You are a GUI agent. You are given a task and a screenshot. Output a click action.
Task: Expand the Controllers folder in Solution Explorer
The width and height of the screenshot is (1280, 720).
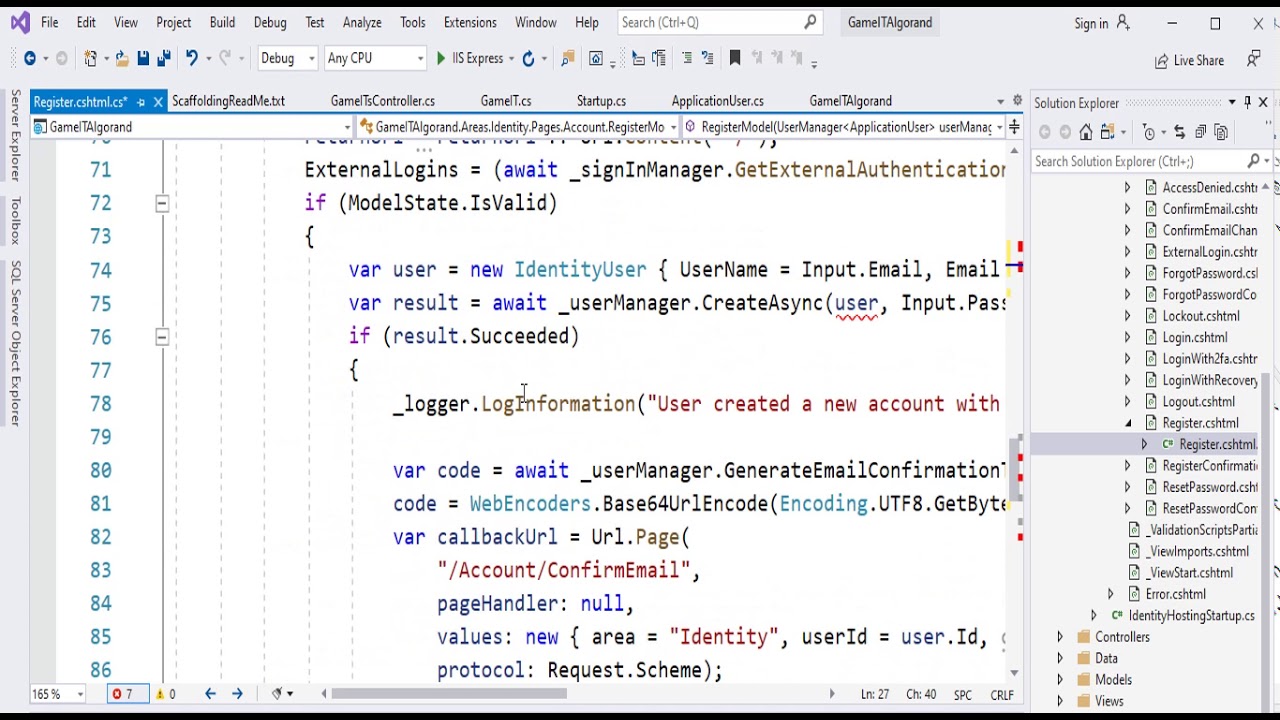point(1060,637)
